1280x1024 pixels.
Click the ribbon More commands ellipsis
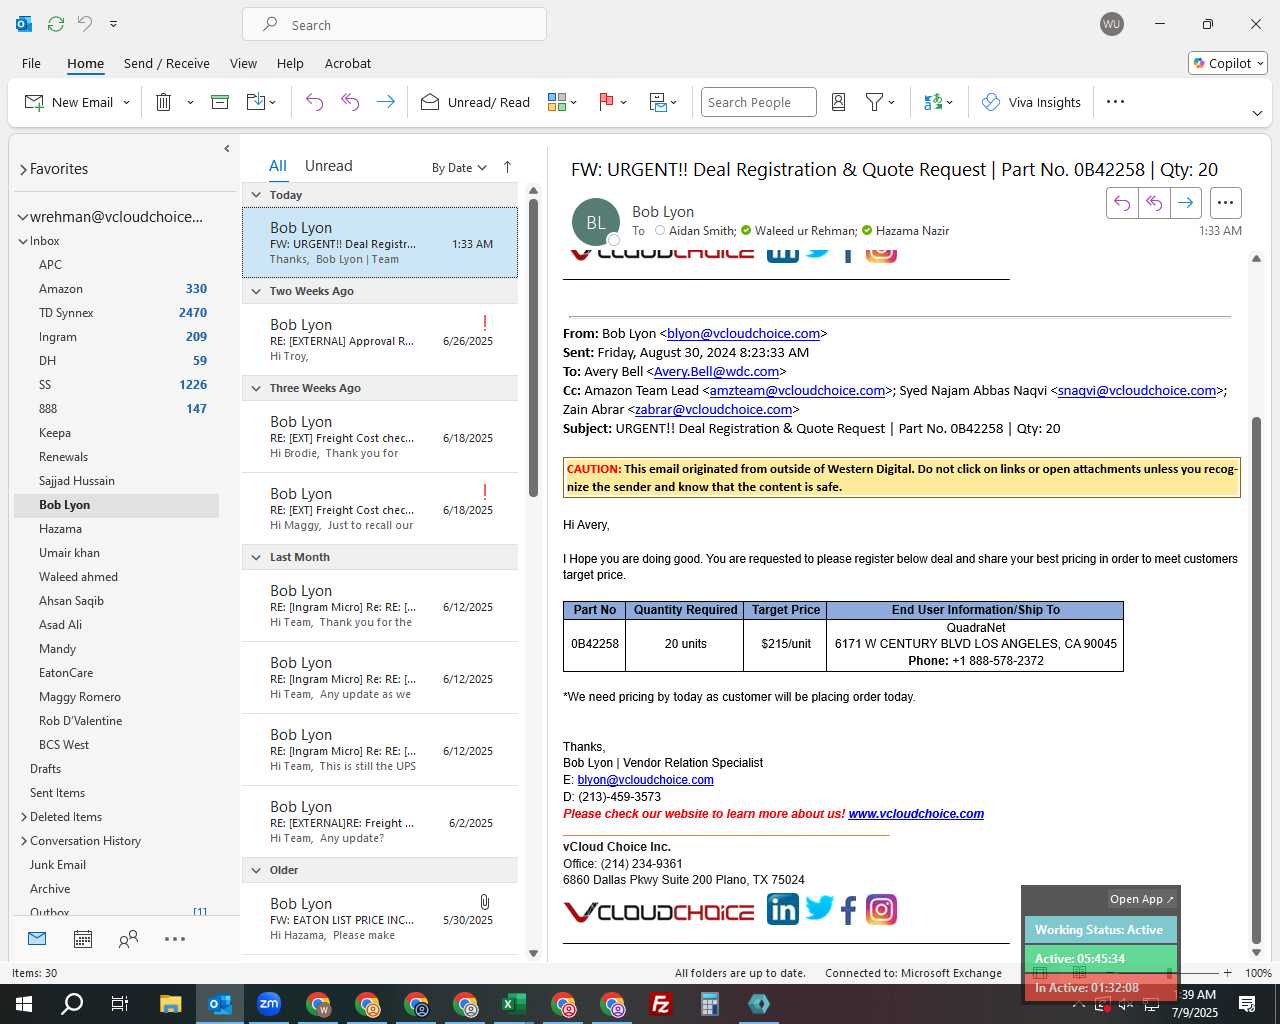coord(1116,102)
